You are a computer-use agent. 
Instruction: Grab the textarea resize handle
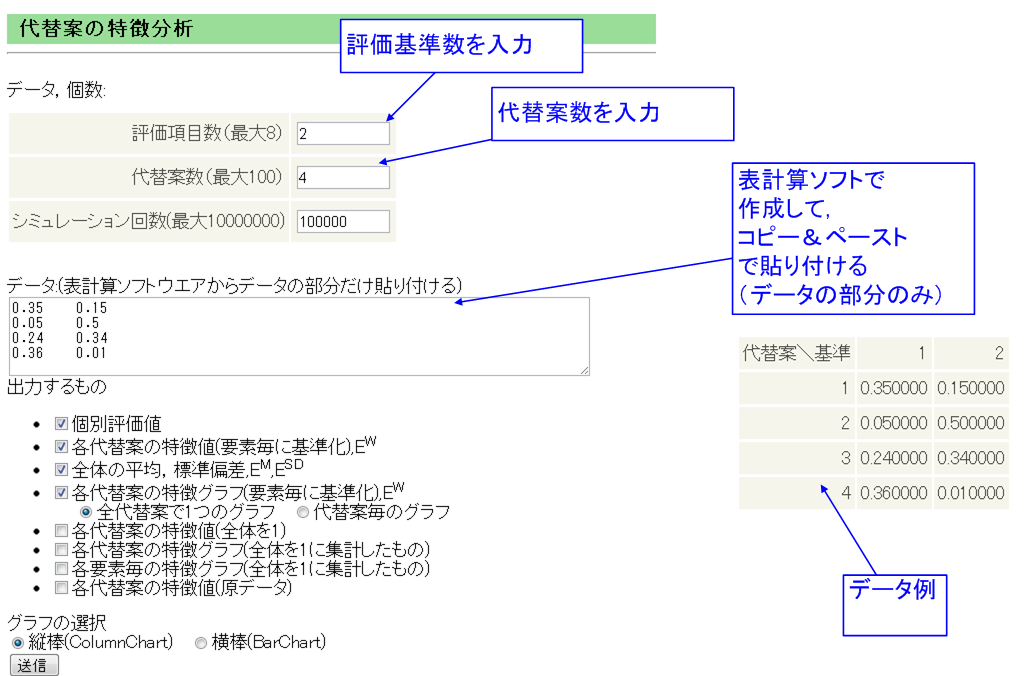(584, 370)
